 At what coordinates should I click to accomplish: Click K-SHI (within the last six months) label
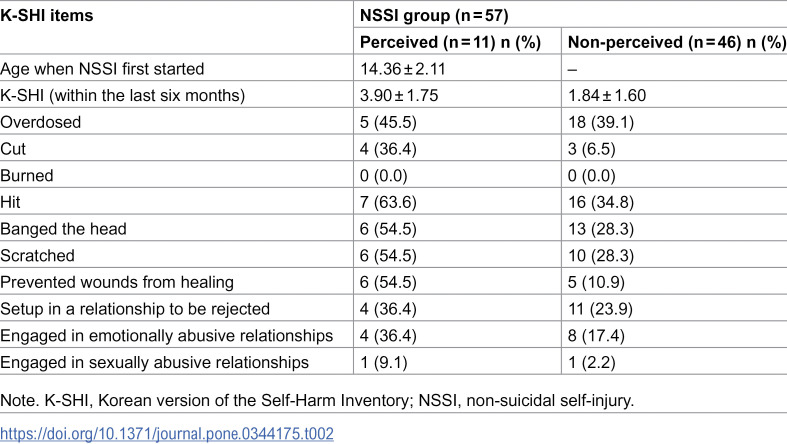tap(122, 95)
